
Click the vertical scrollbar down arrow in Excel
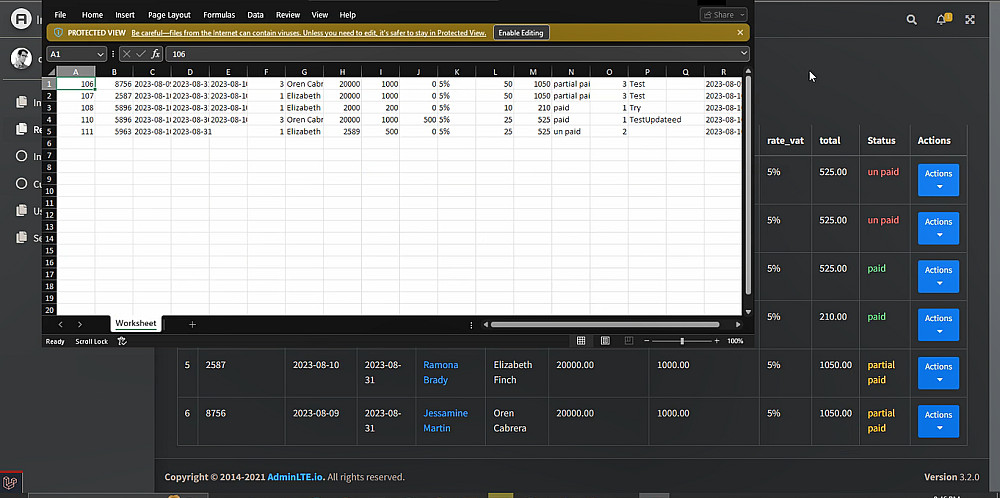coord(748,311)
